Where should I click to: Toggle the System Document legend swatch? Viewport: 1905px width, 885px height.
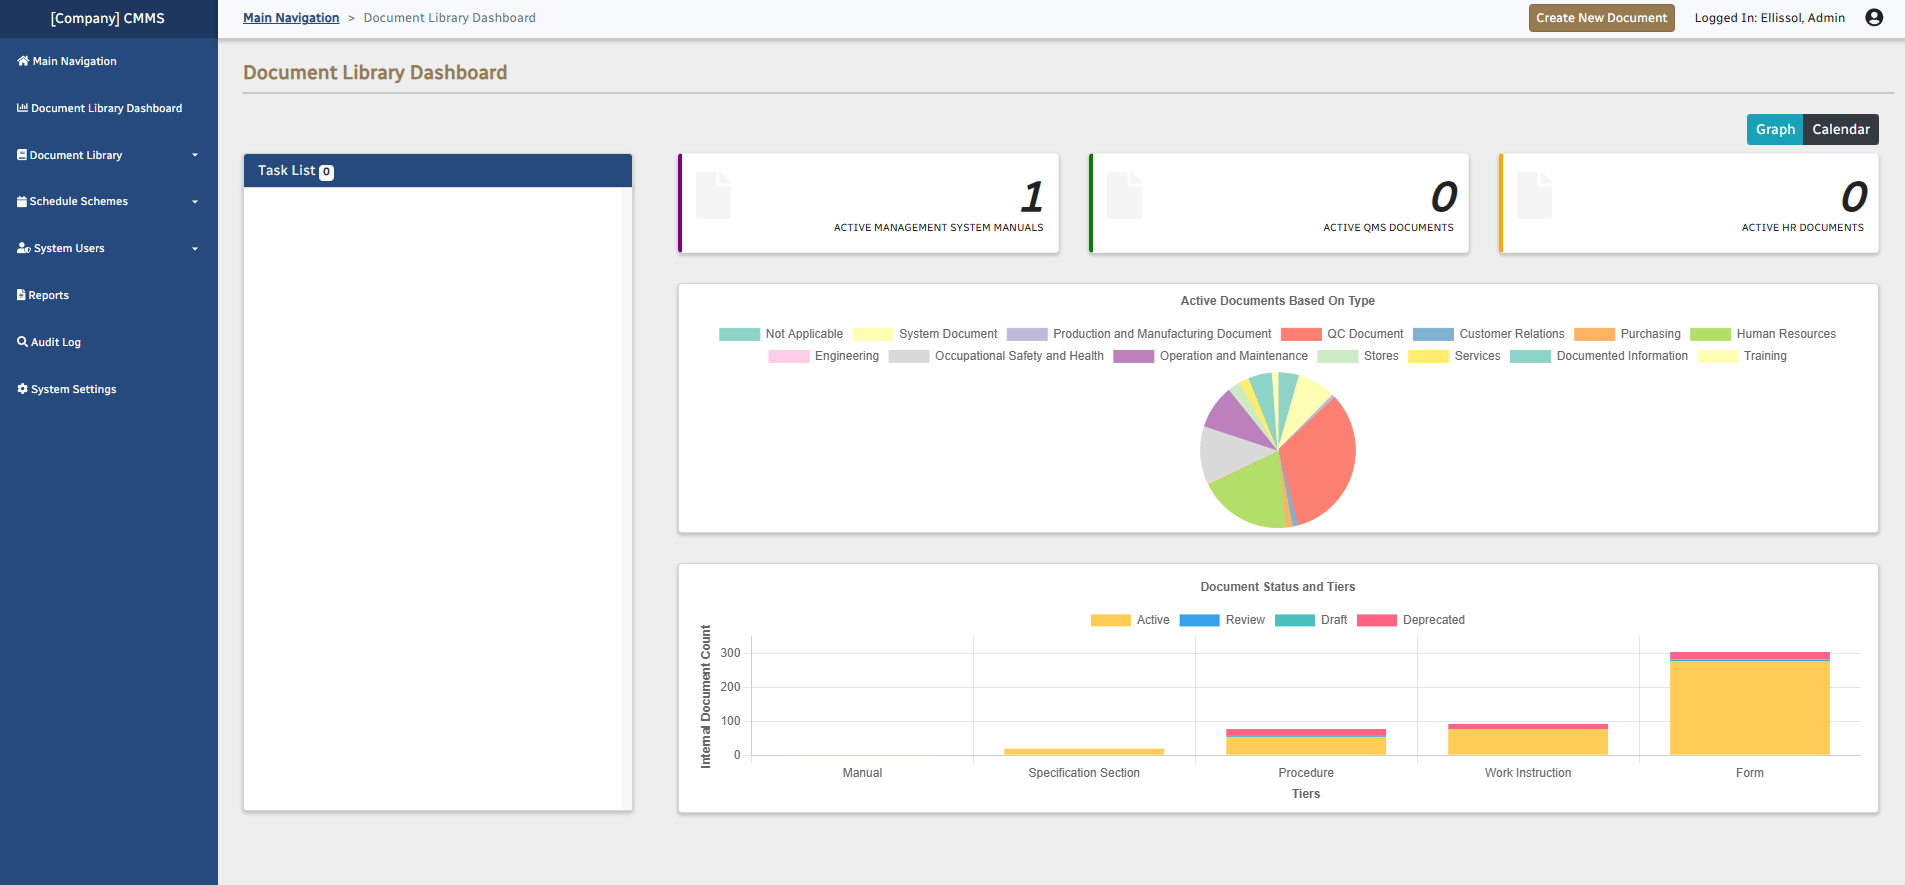(x=873, y=334)
